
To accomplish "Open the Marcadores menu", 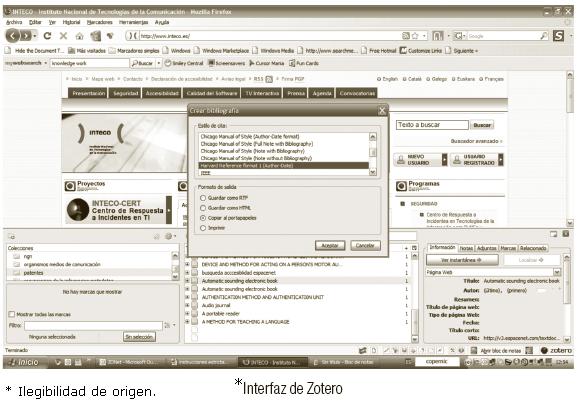I will point(100,22).
